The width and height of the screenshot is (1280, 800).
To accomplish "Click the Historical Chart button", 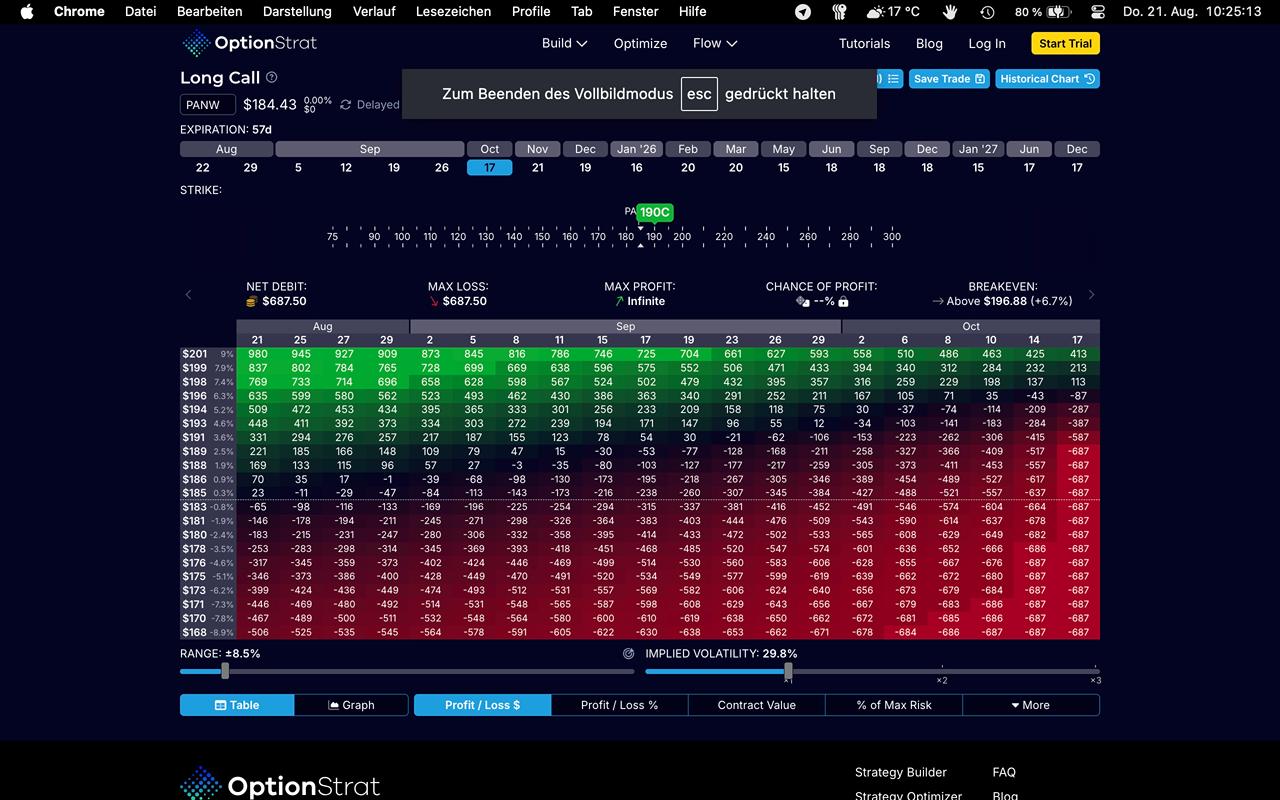I will click(1046, 79).
